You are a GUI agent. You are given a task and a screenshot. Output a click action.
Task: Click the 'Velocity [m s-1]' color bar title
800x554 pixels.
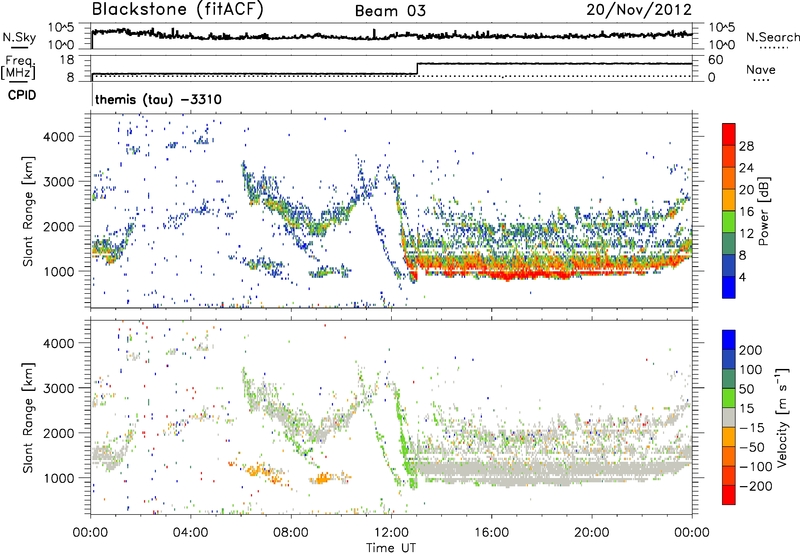click(782, 417)
